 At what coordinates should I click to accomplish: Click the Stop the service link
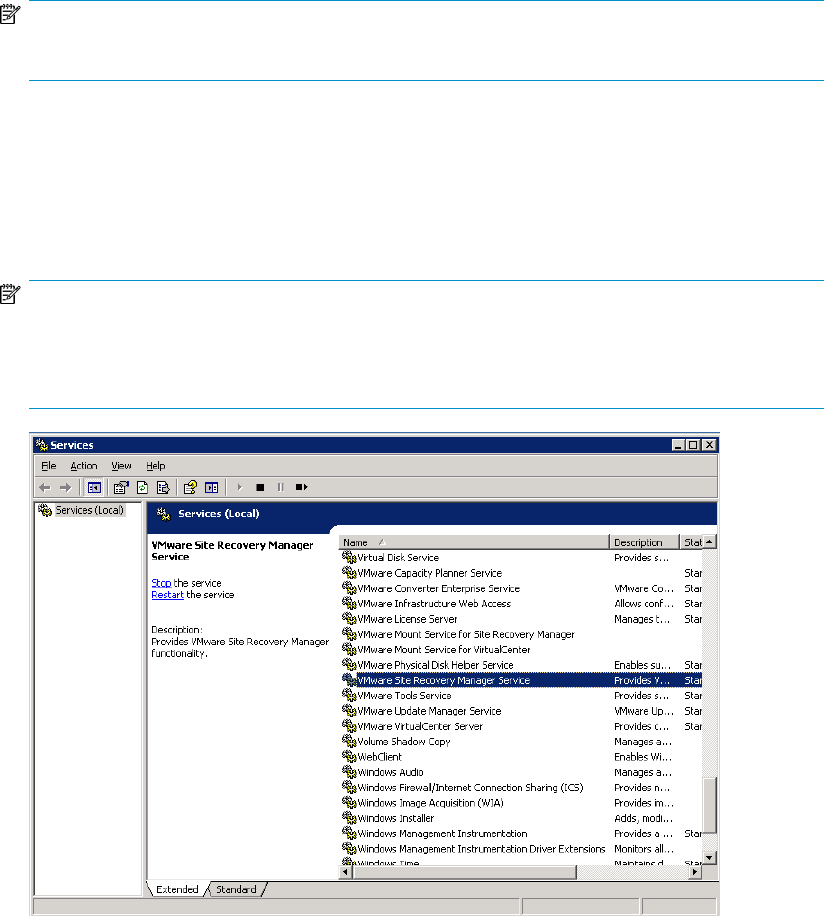(x=160, y=583)
